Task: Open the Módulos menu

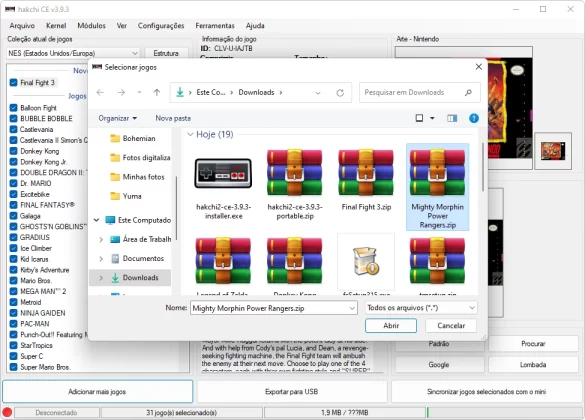Action: pos(91,26)
